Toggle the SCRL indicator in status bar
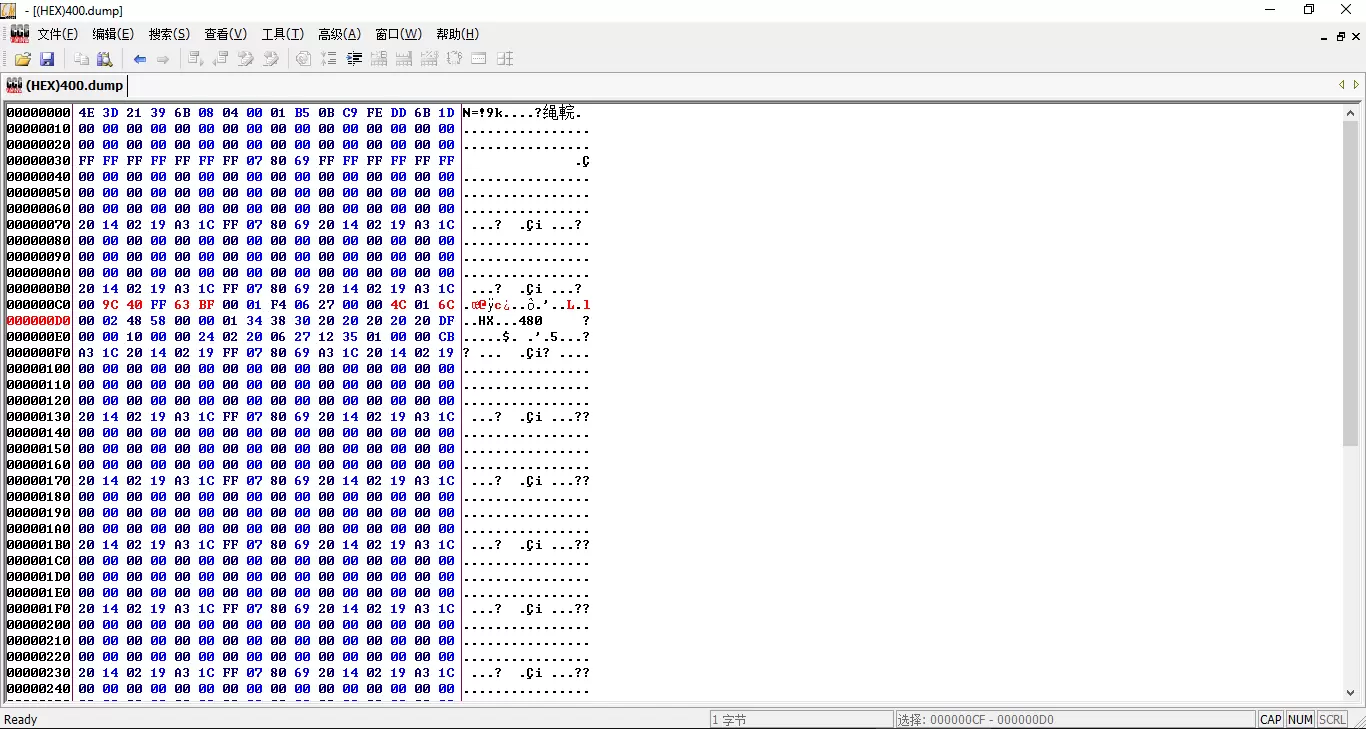This screenshot has height=729, width=1366. click(x=1332, y=719)
